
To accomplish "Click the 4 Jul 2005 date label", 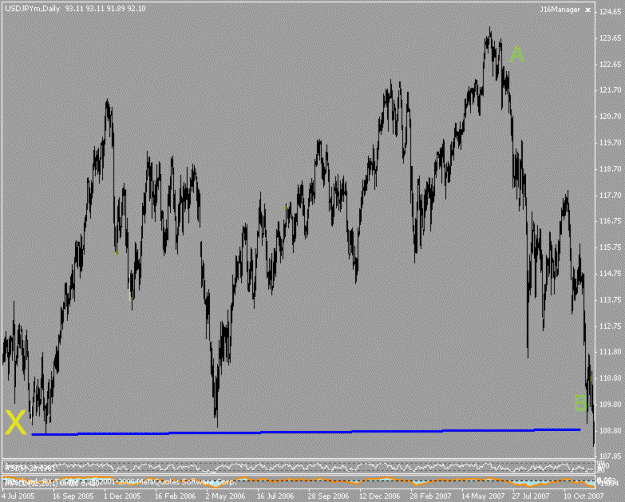I will [19, 496].
